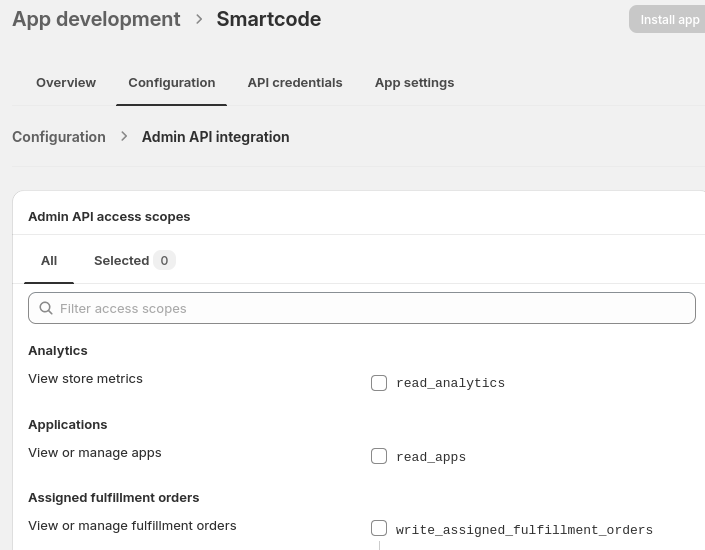Click the Configuration breadcrumb link

tap(59, 137)
